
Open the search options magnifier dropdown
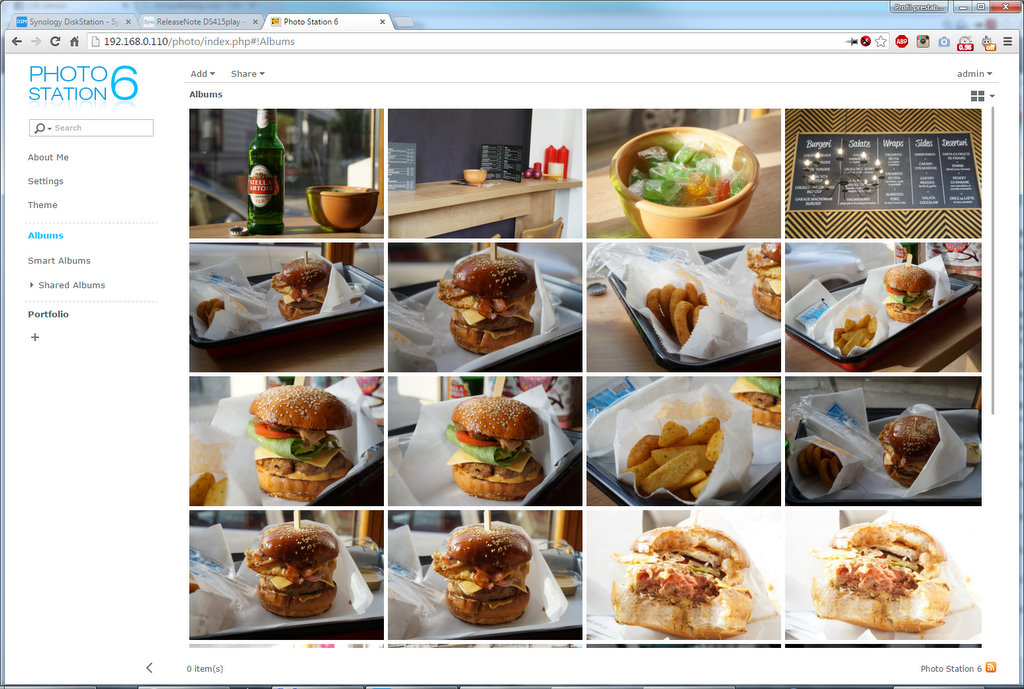point(42,128)
